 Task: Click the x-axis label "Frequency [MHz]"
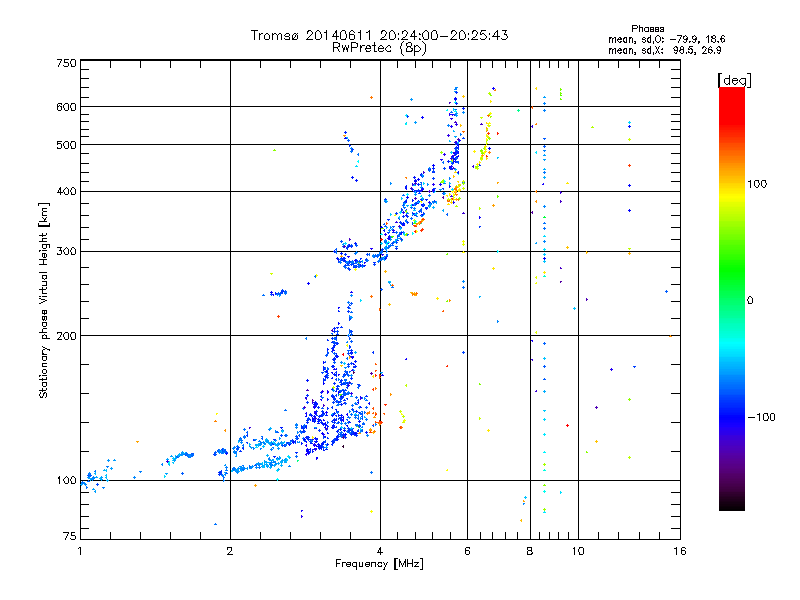coord(379,564)
